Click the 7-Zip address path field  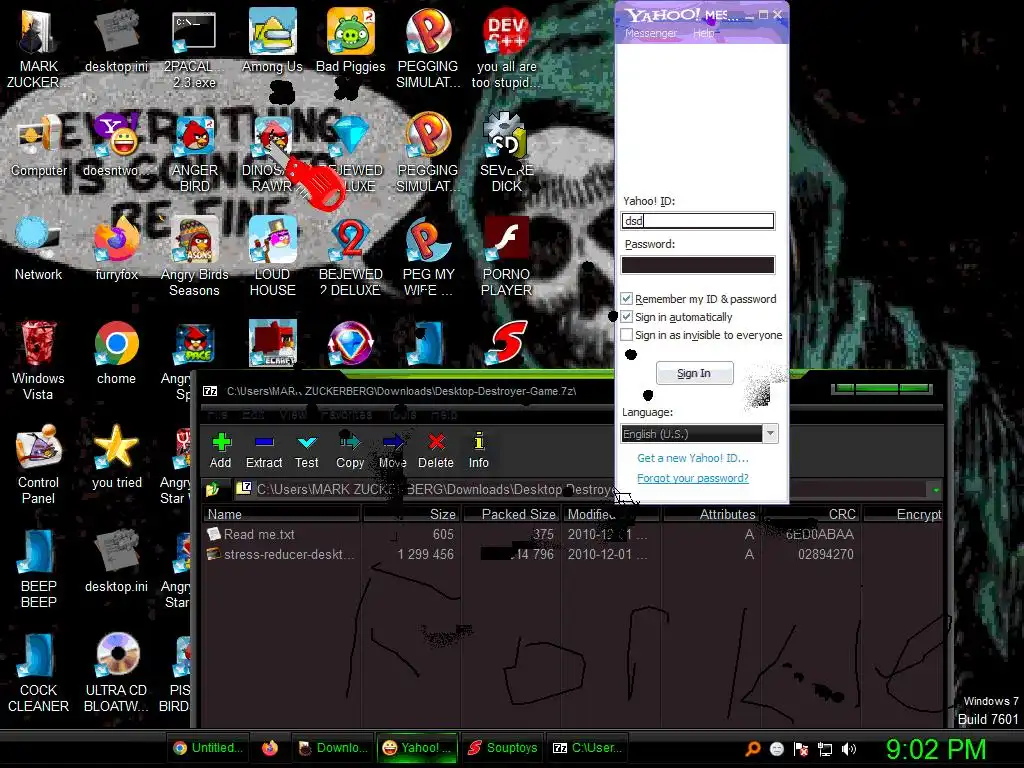581,489
